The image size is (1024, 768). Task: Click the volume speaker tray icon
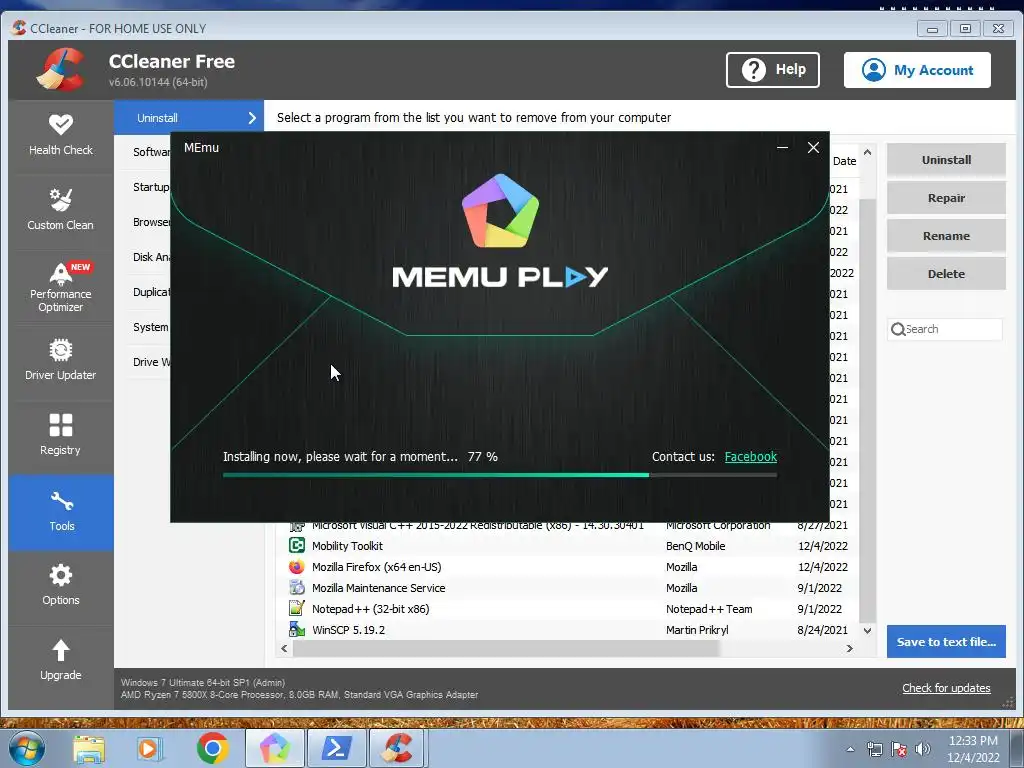923,749
